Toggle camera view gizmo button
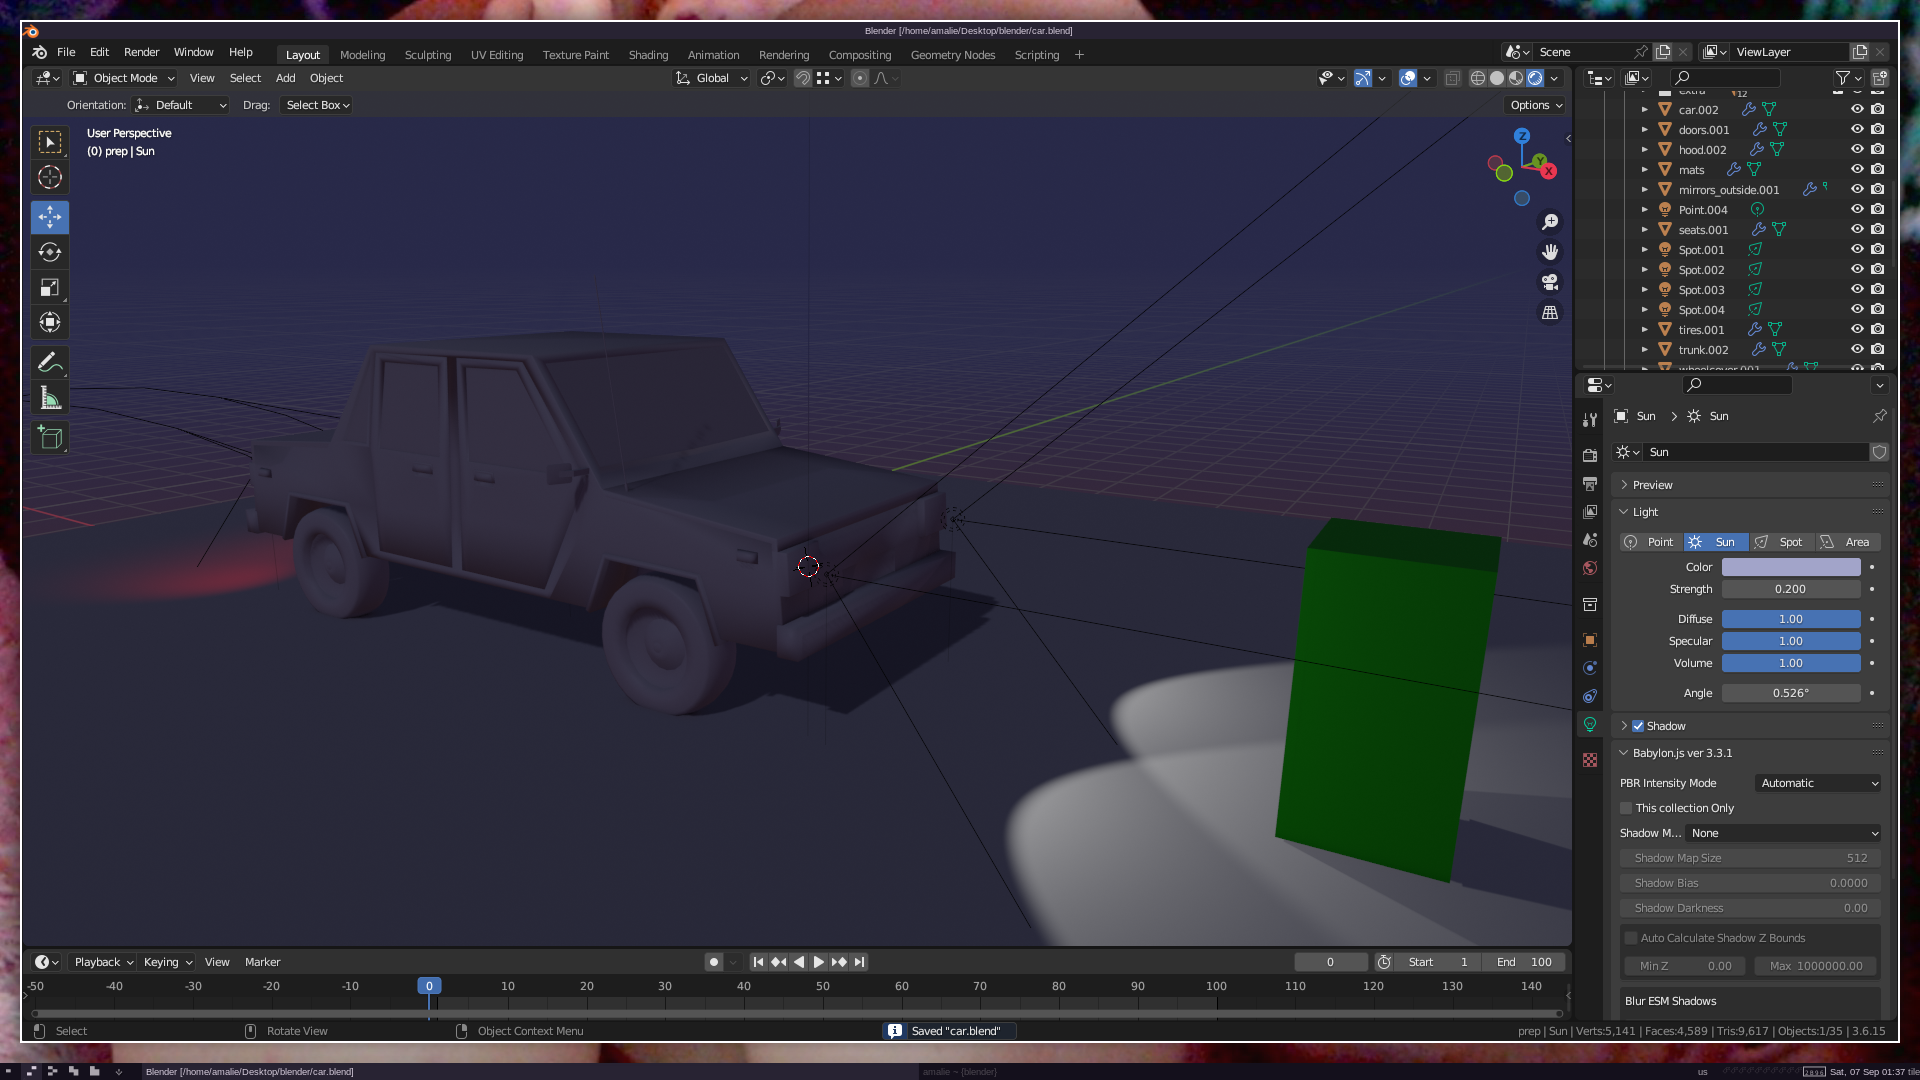Image resolution: width=1920 pixels, height=1080 pixels. point(1550,283)
